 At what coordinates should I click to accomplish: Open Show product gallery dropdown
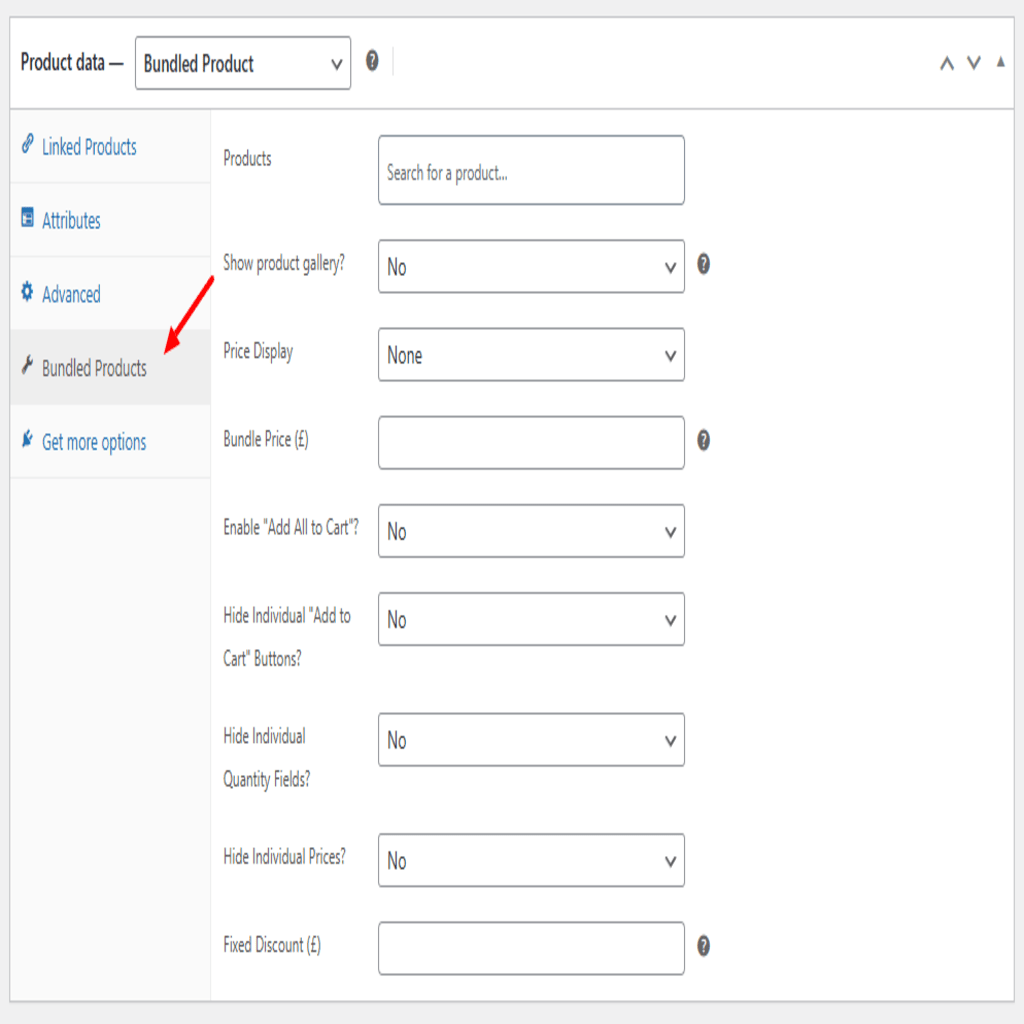pos(532,266)
